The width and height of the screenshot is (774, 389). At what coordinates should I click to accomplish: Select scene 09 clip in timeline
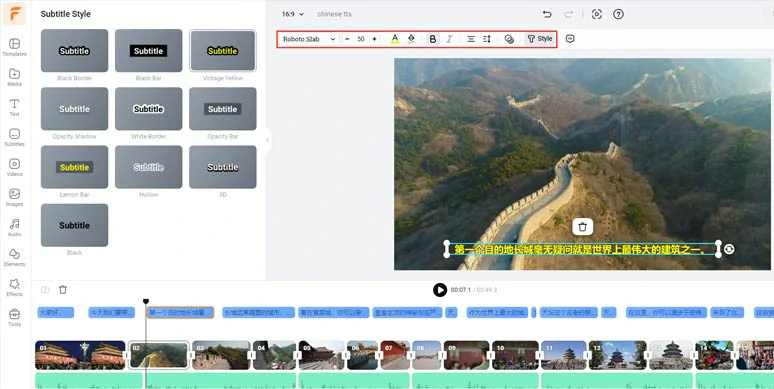click(466, 355)
